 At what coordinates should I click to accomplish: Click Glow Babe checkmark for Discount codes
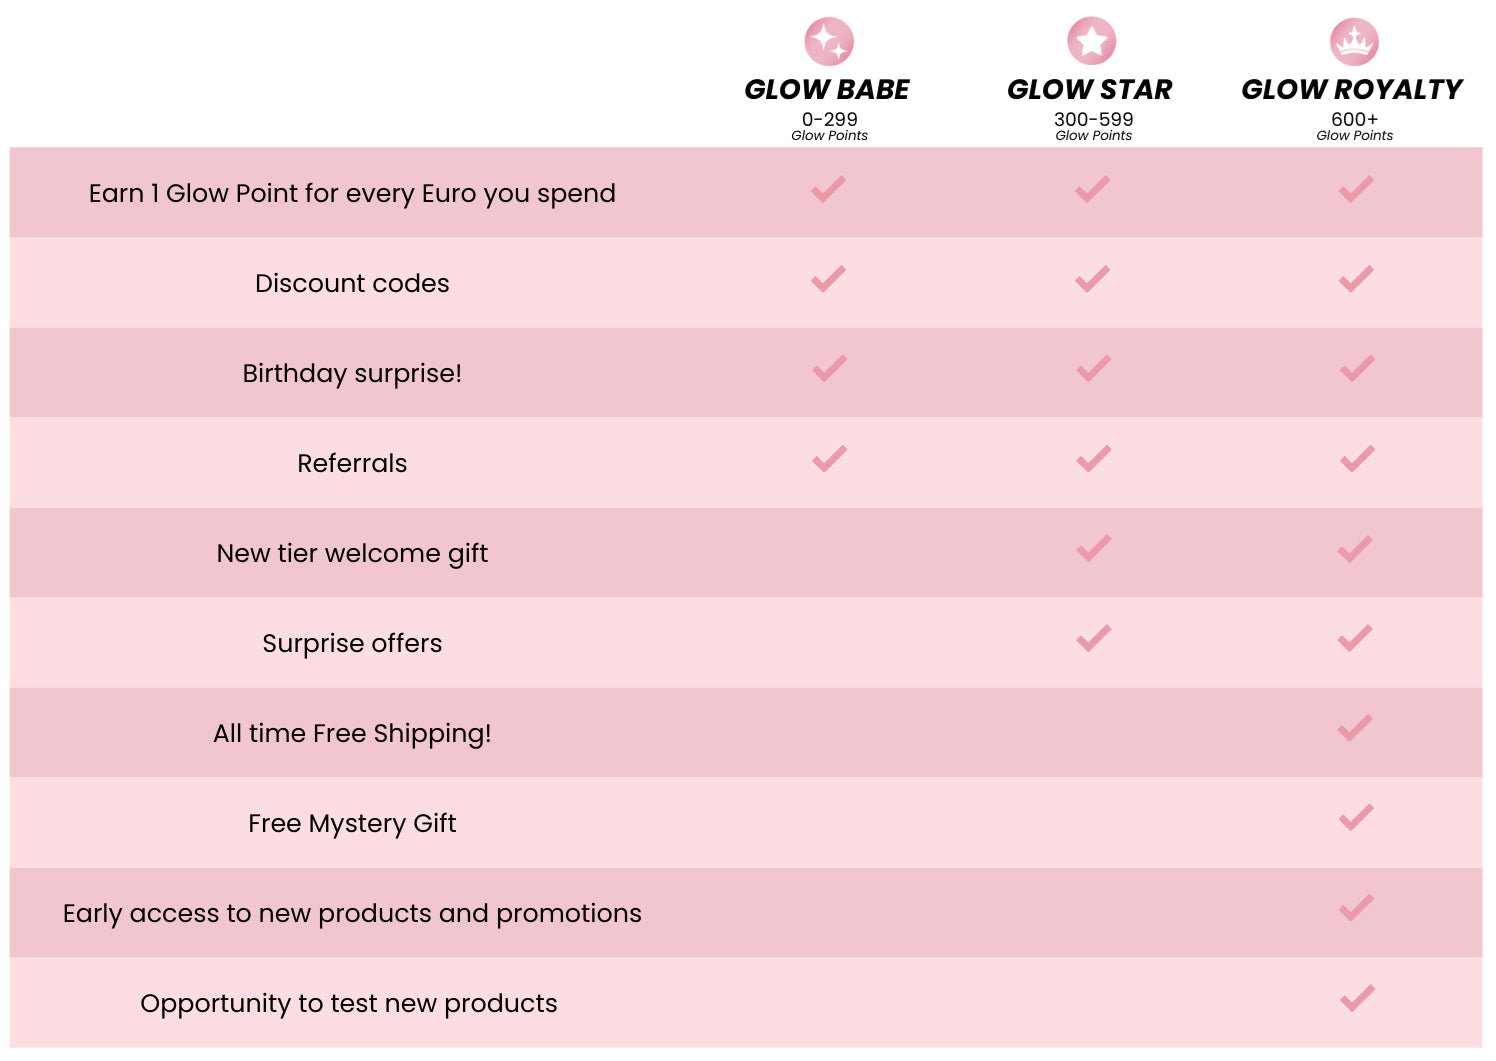click(829, 279)
